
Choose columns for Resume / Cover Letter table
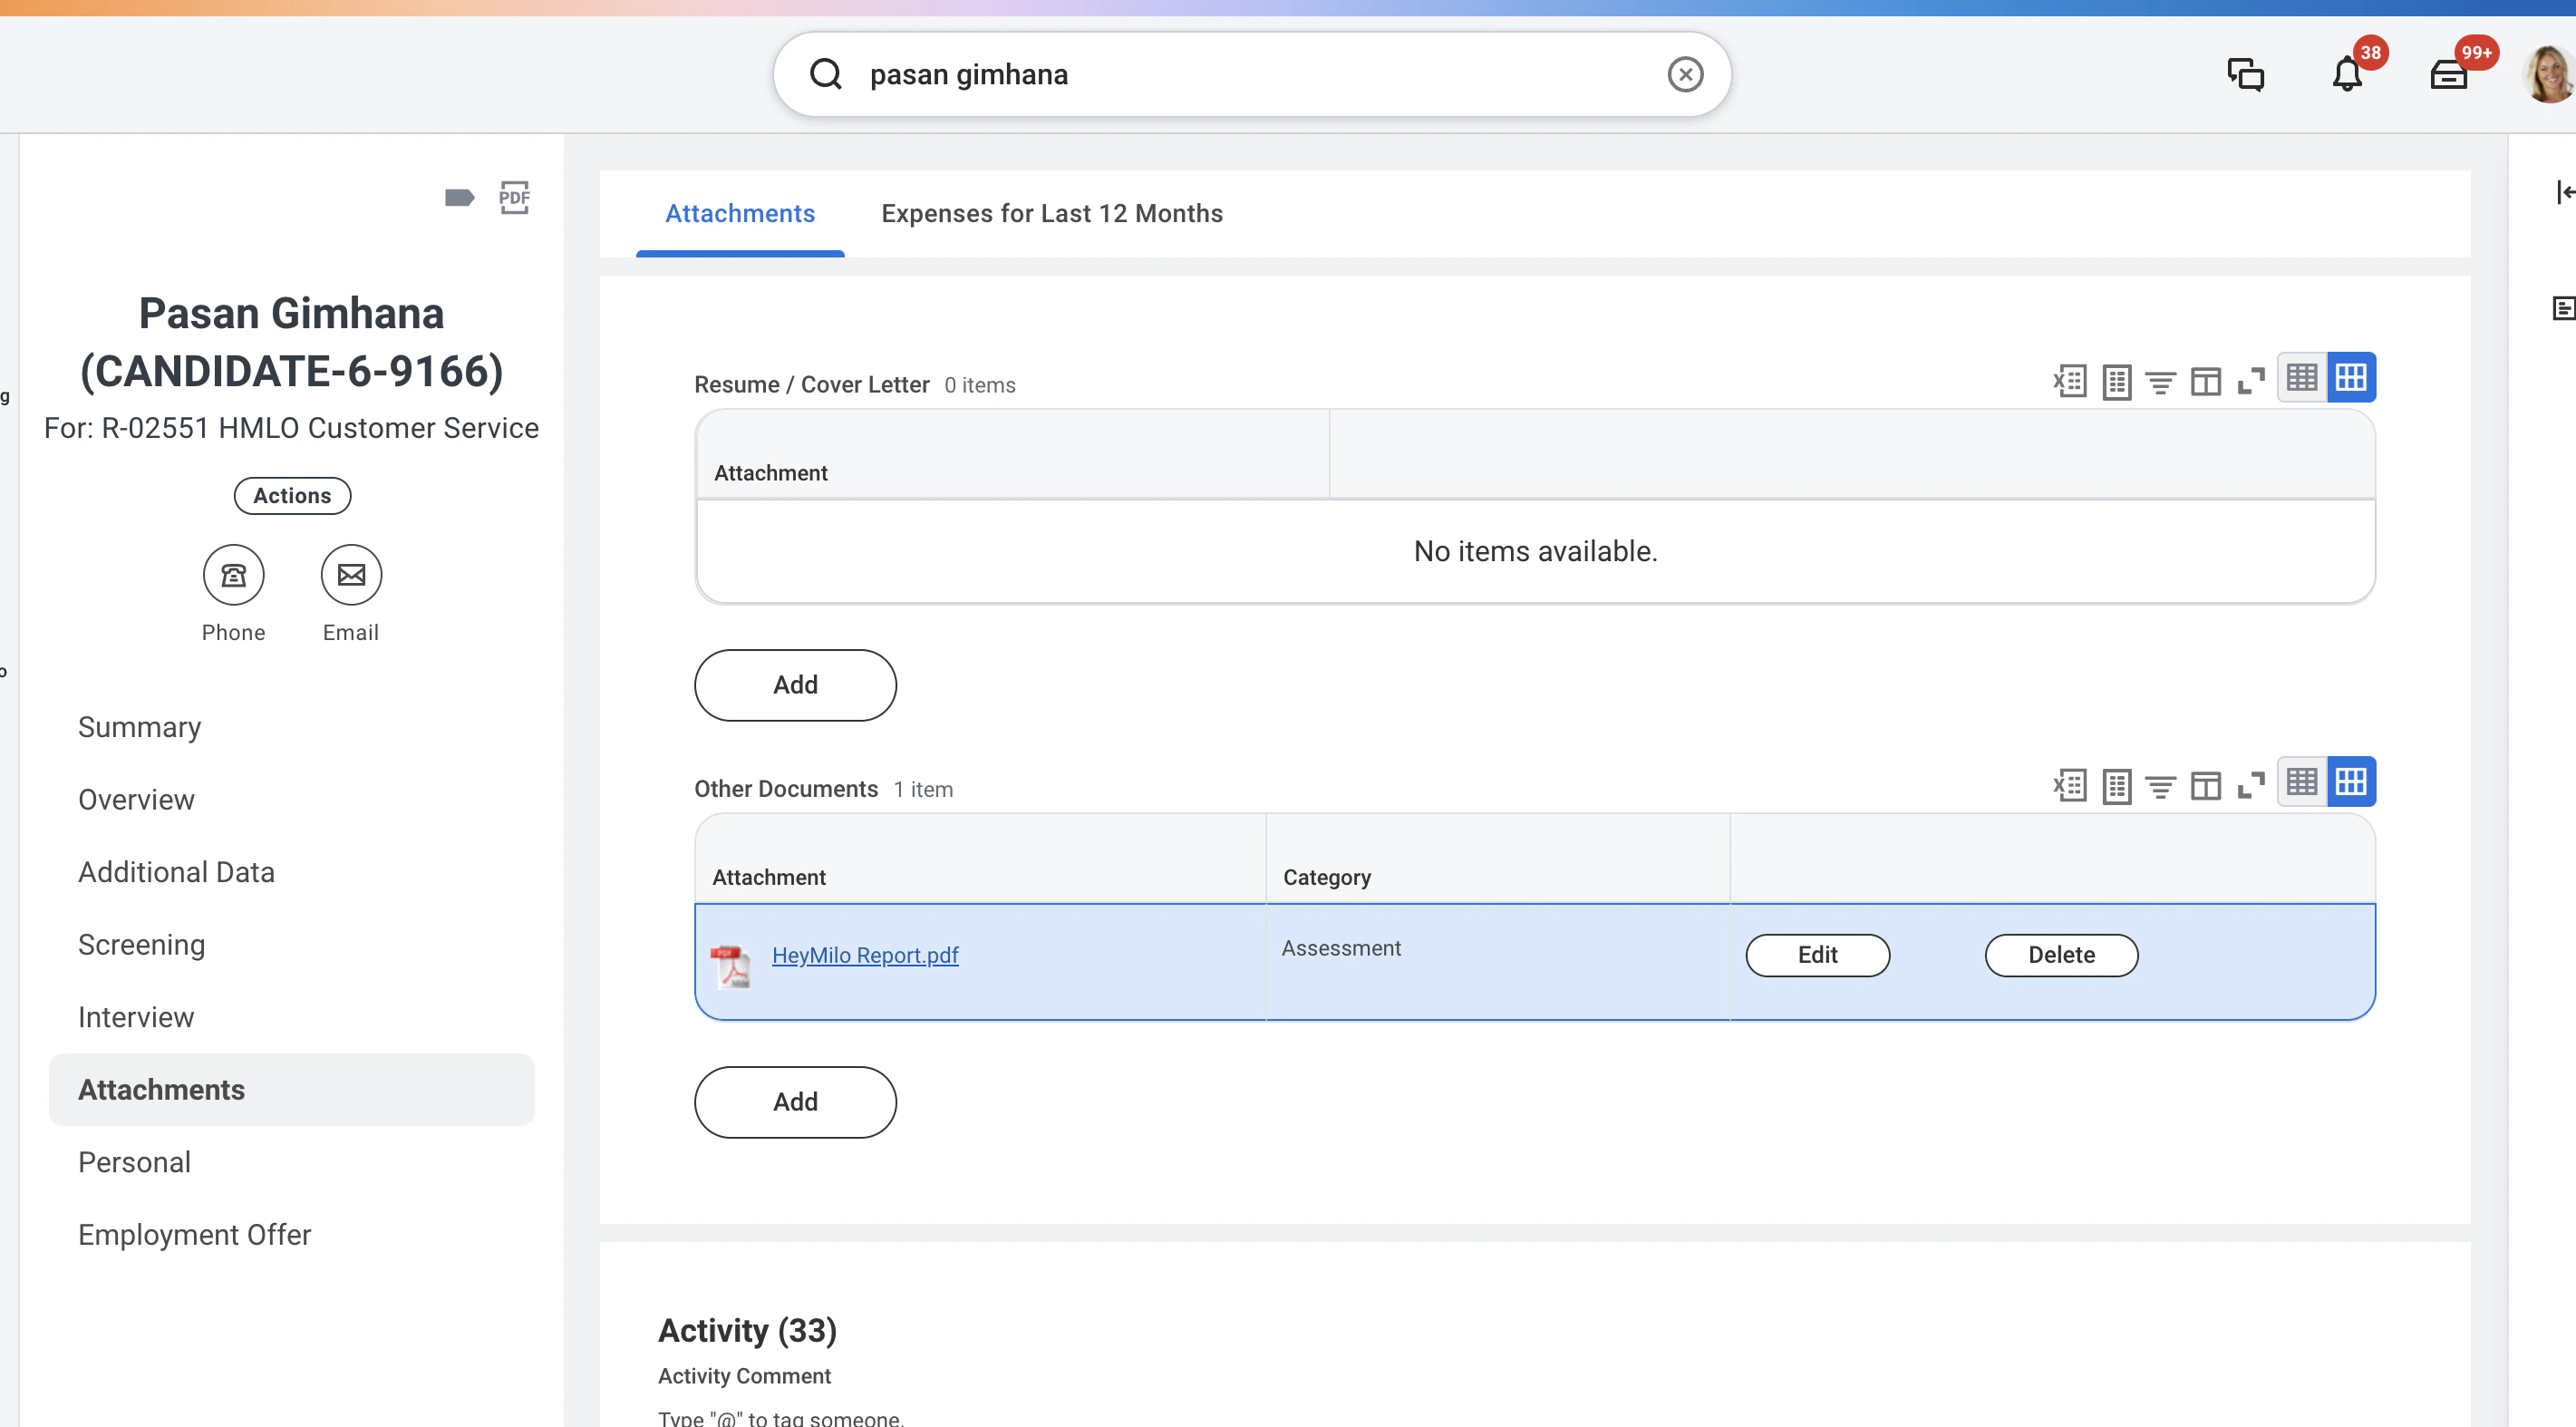pyautogui.click(x=2205, y=382)
